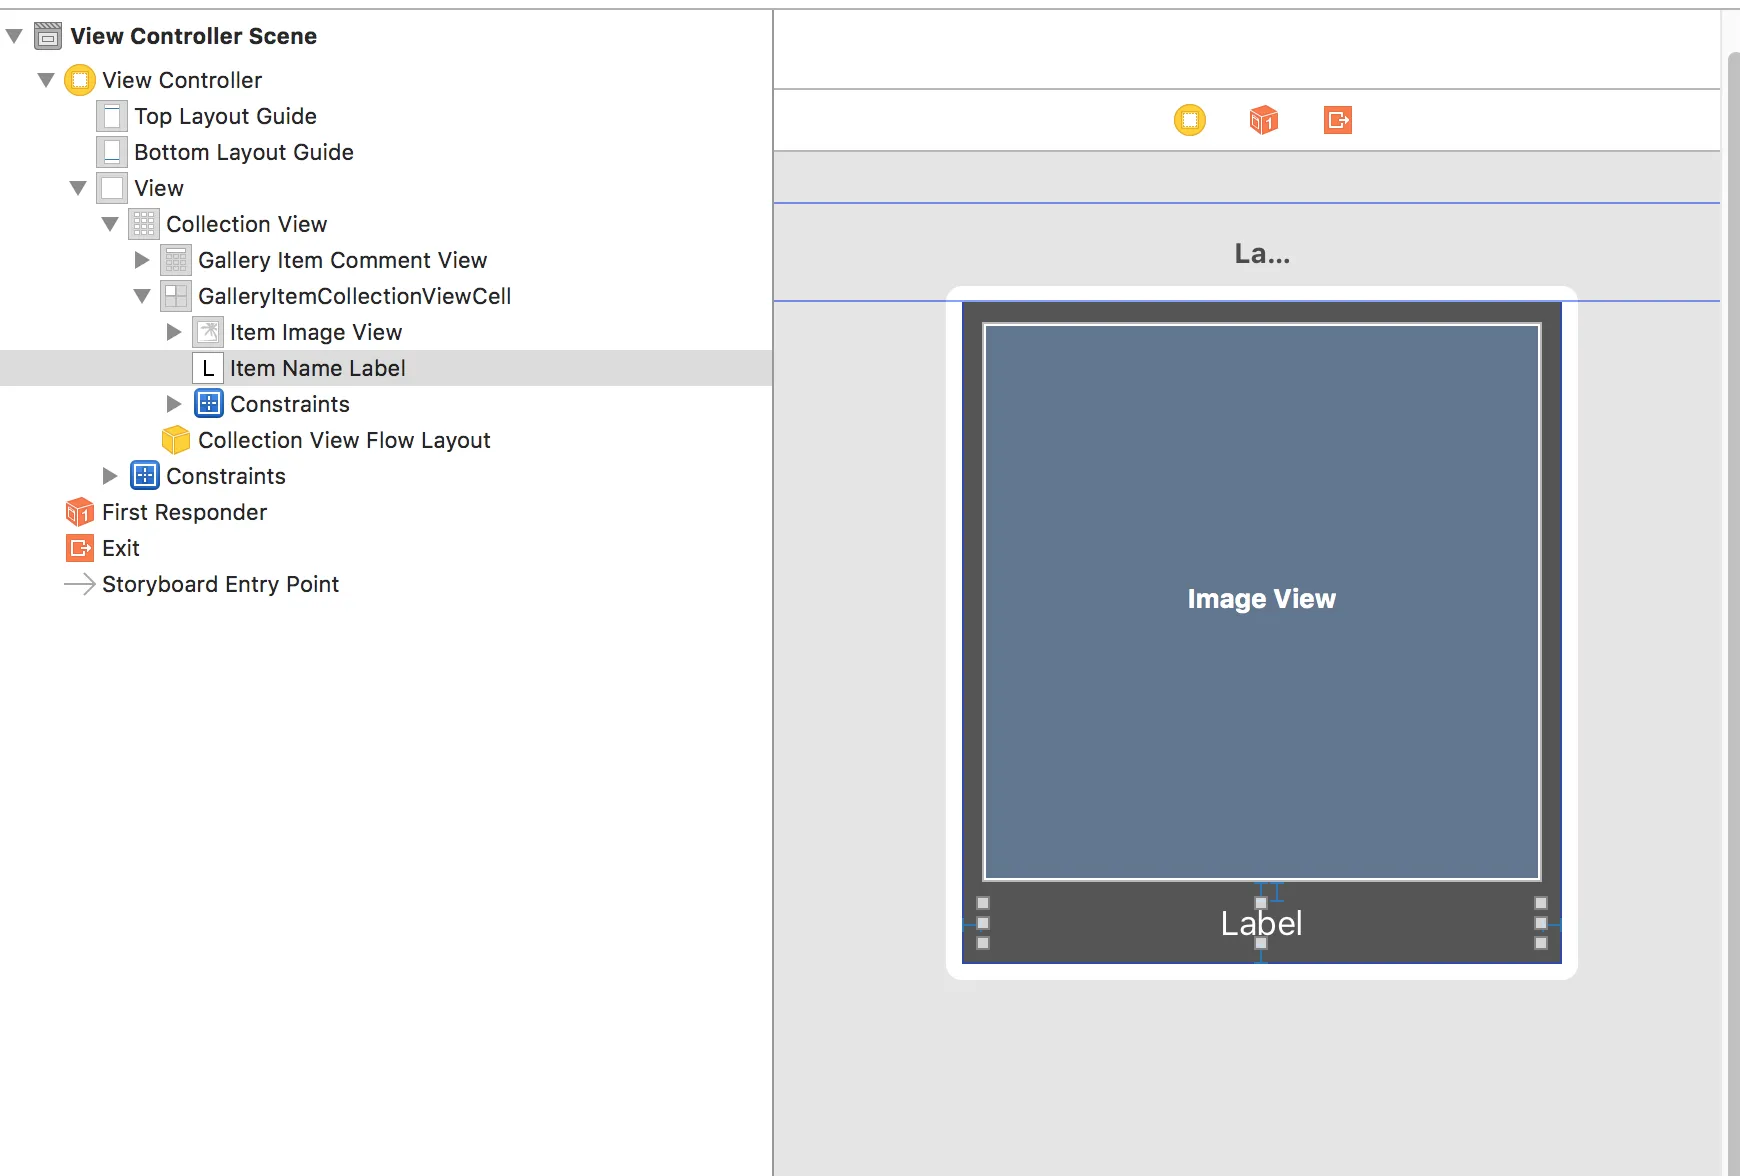Click the GalleryItemCollectionViewCell icon
Viewport: 1740px width, 1176px height.
[176, 296]
